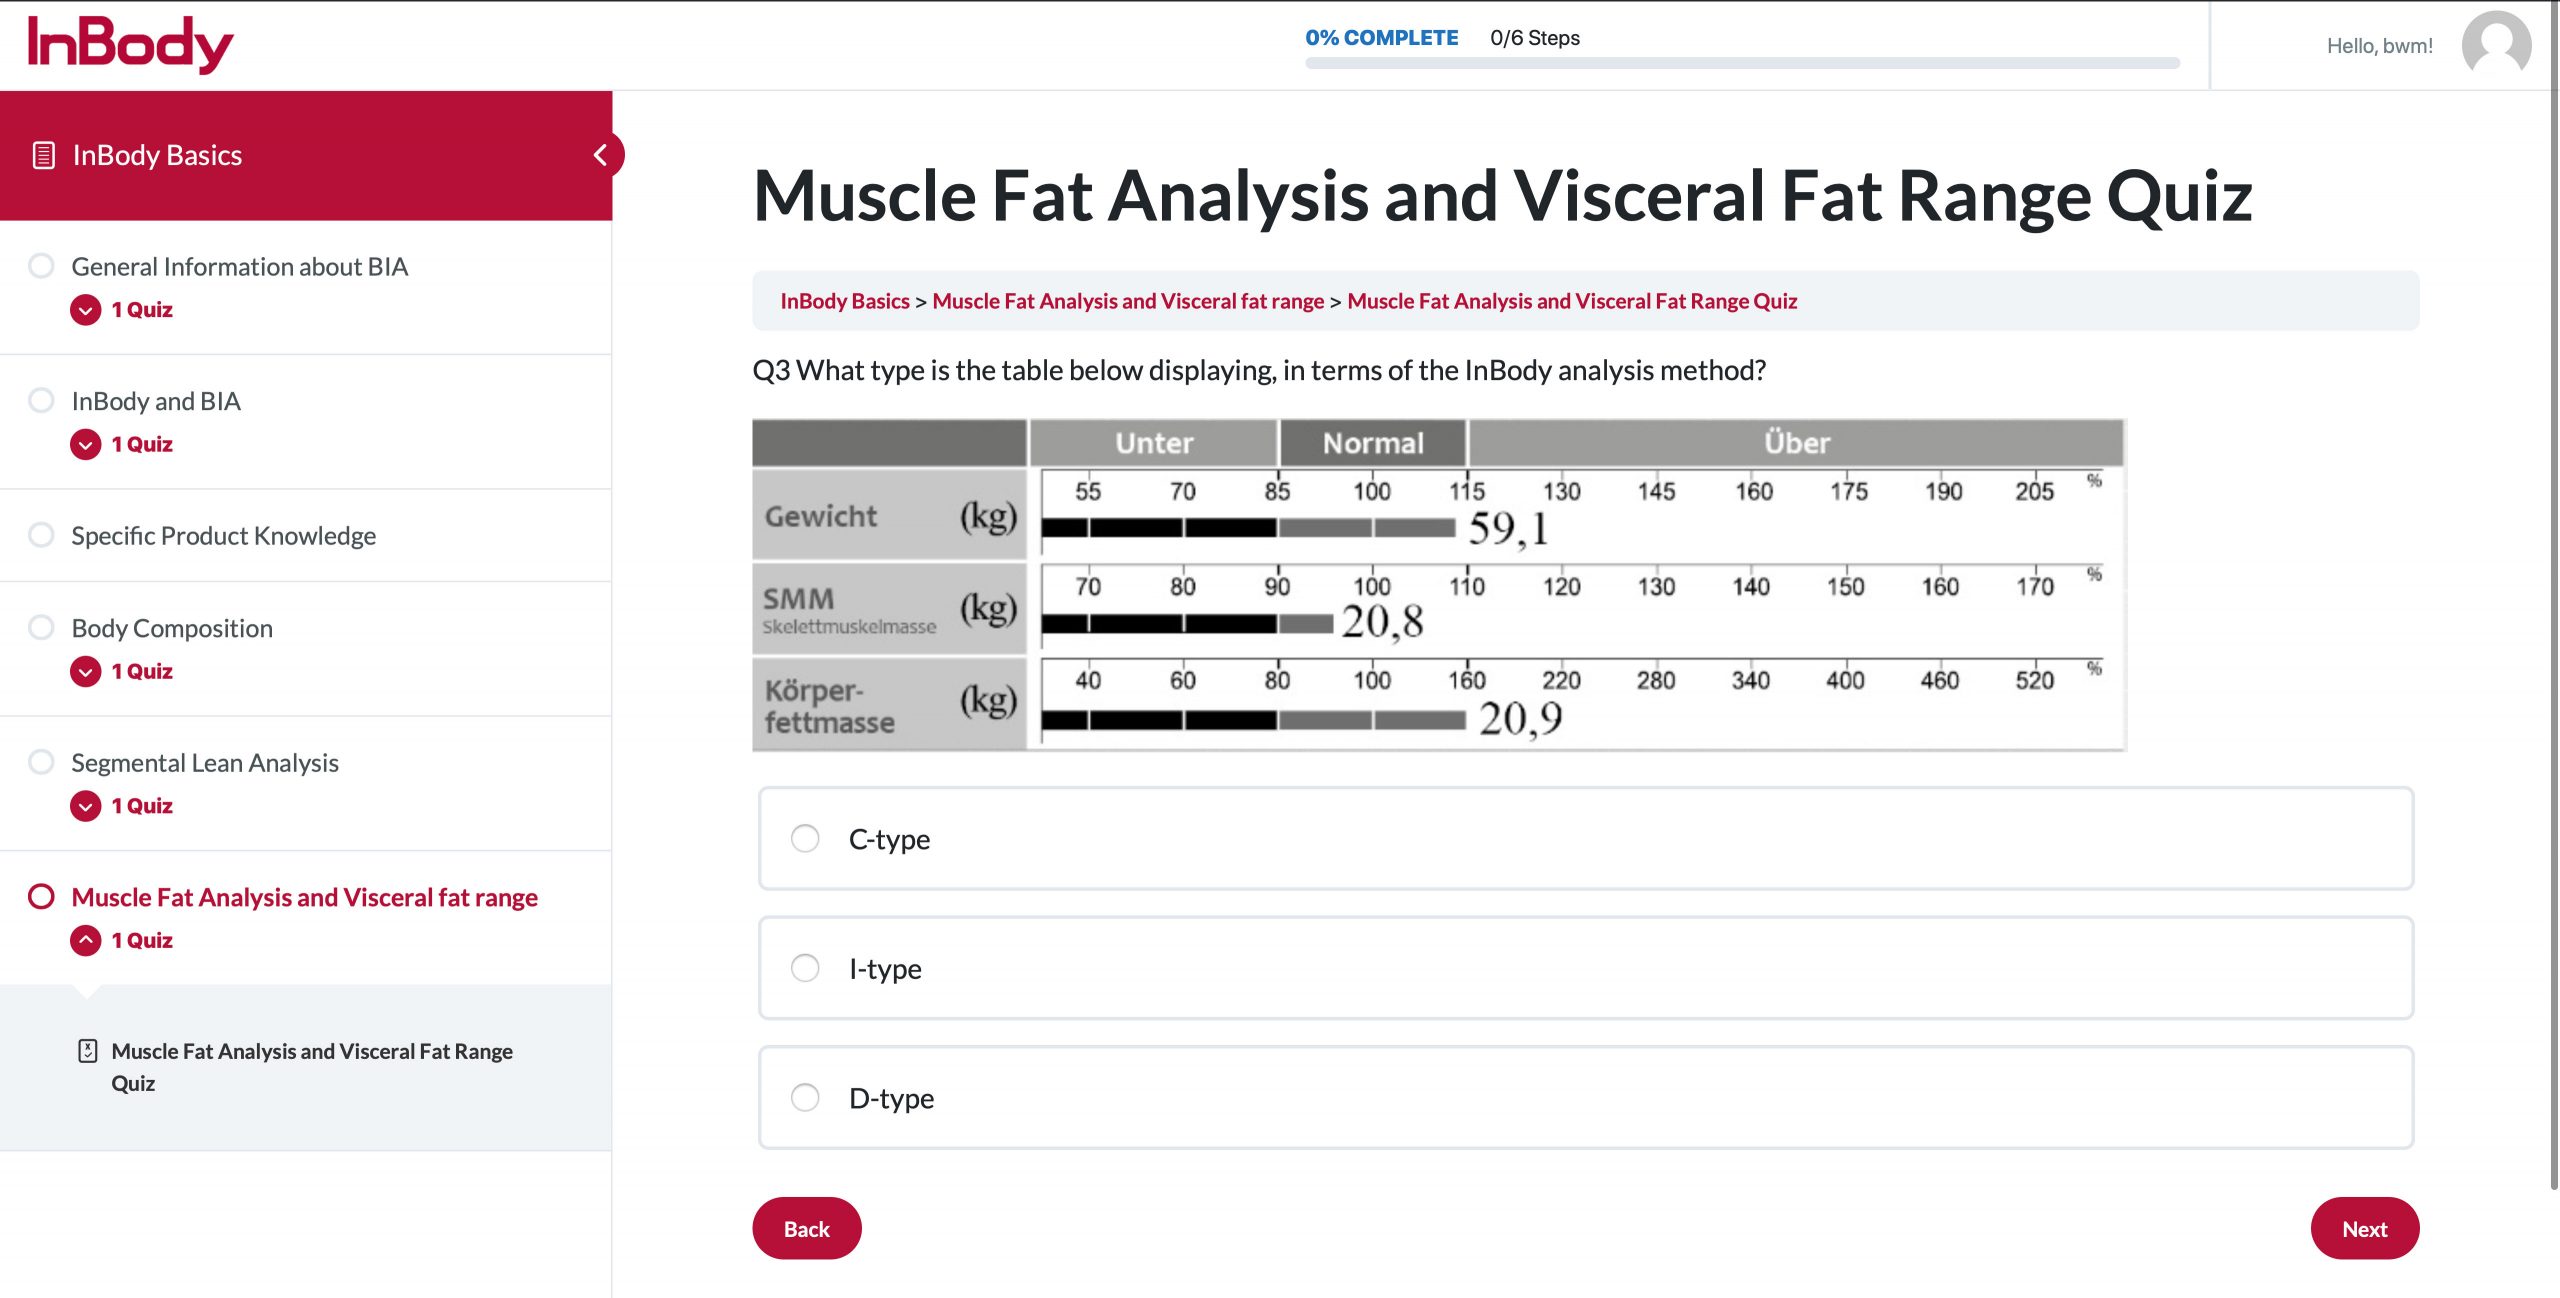Expand the quiz list under Body Composition
This screenshot has height=1298, width=2560.
click(86, 671)
